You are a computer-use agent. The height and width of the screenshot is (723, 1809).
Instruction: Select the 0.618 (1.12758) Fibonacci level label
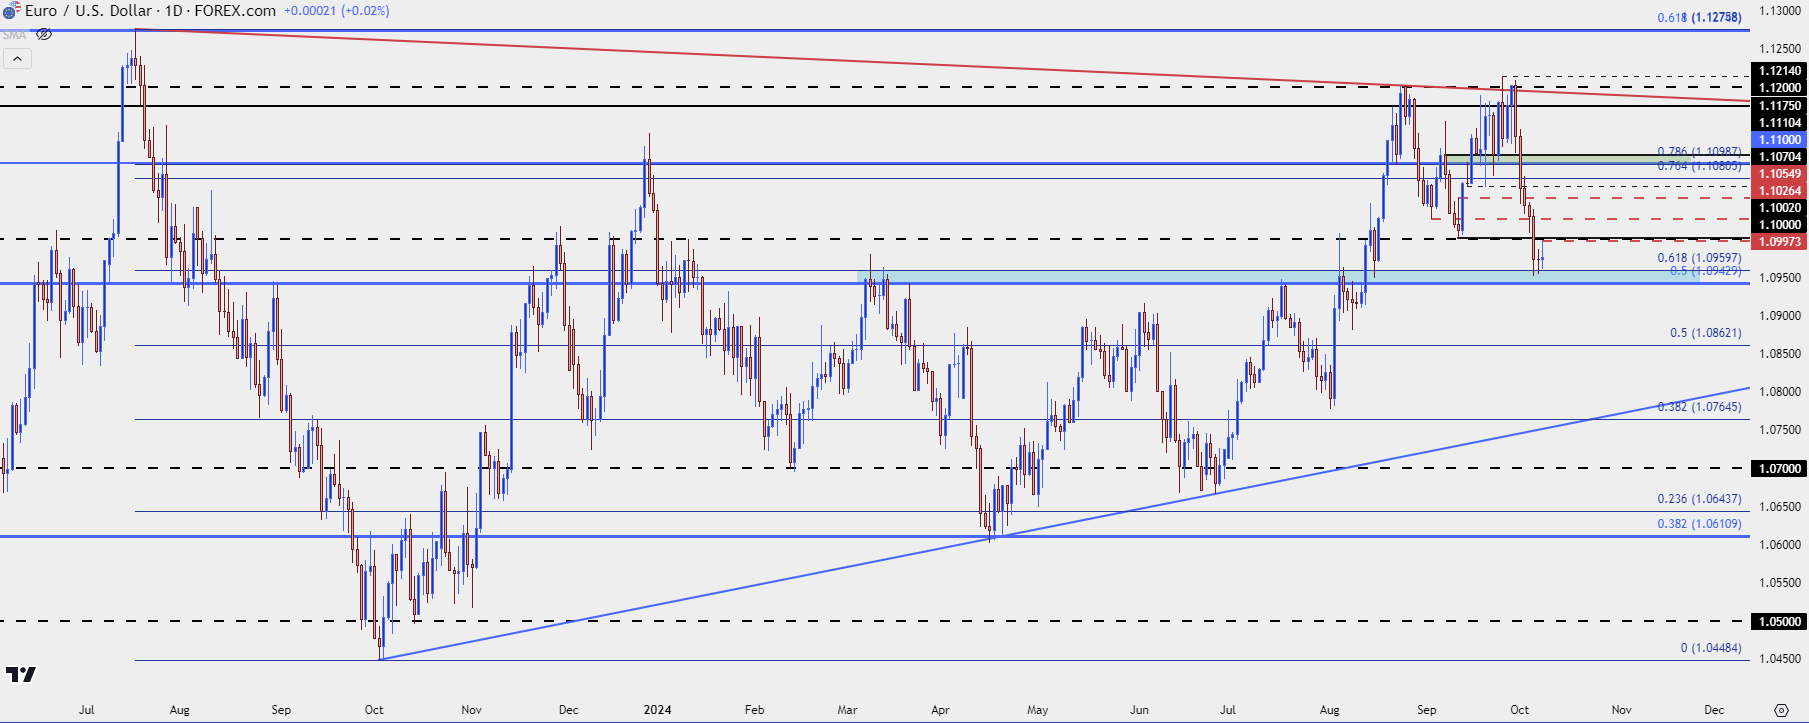click(1699, 17)
